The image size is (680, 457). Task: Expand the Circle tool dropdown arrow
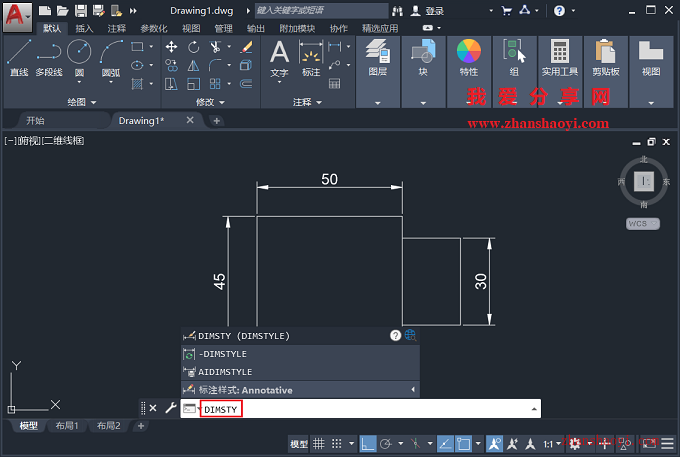point(79,82)
